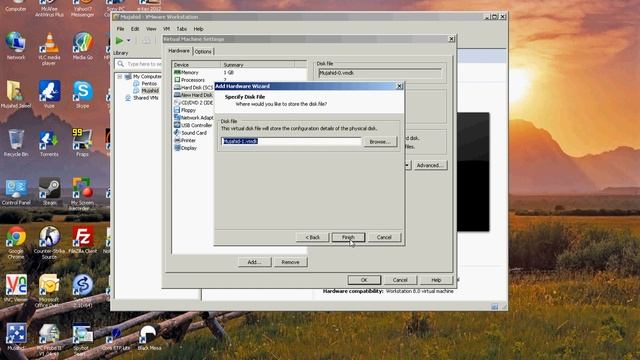Viewport: 640px width, 360px height.
Task: Switch to the Hardware tab
Action: [179, 51]
